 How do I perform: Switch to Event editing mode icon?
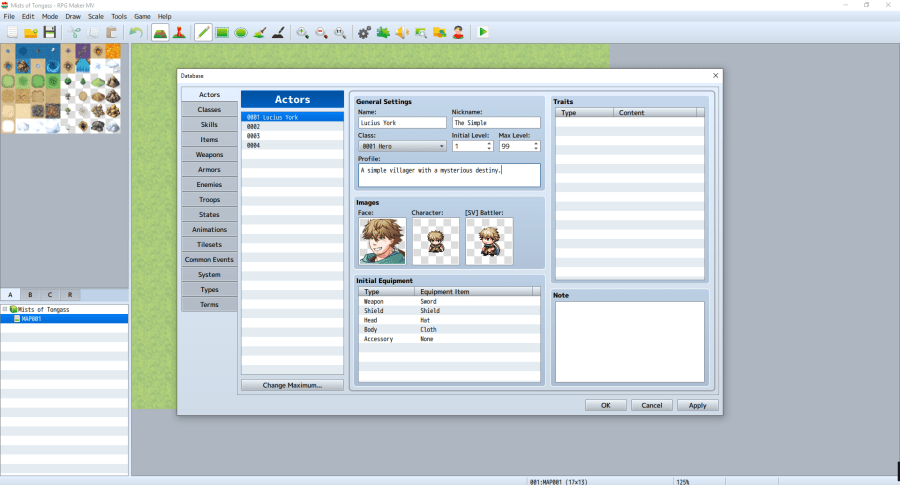[178, 32]
